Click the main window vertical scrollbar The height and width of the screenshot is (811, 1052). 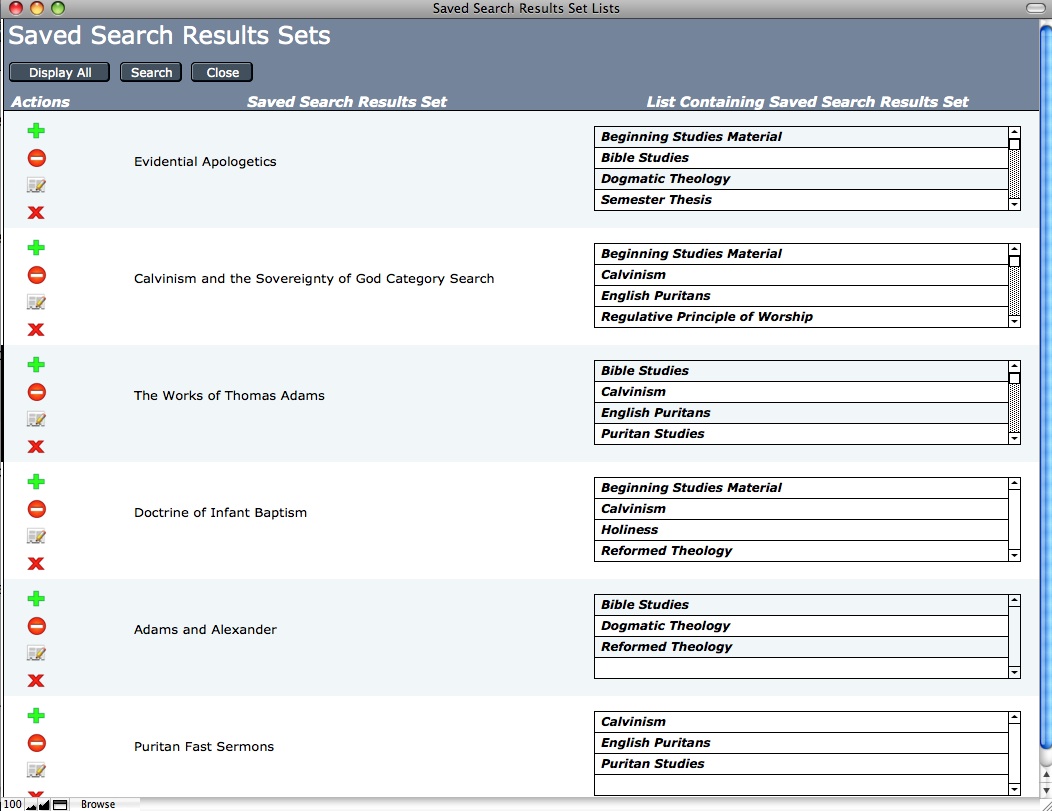[x=1045, y=400]
